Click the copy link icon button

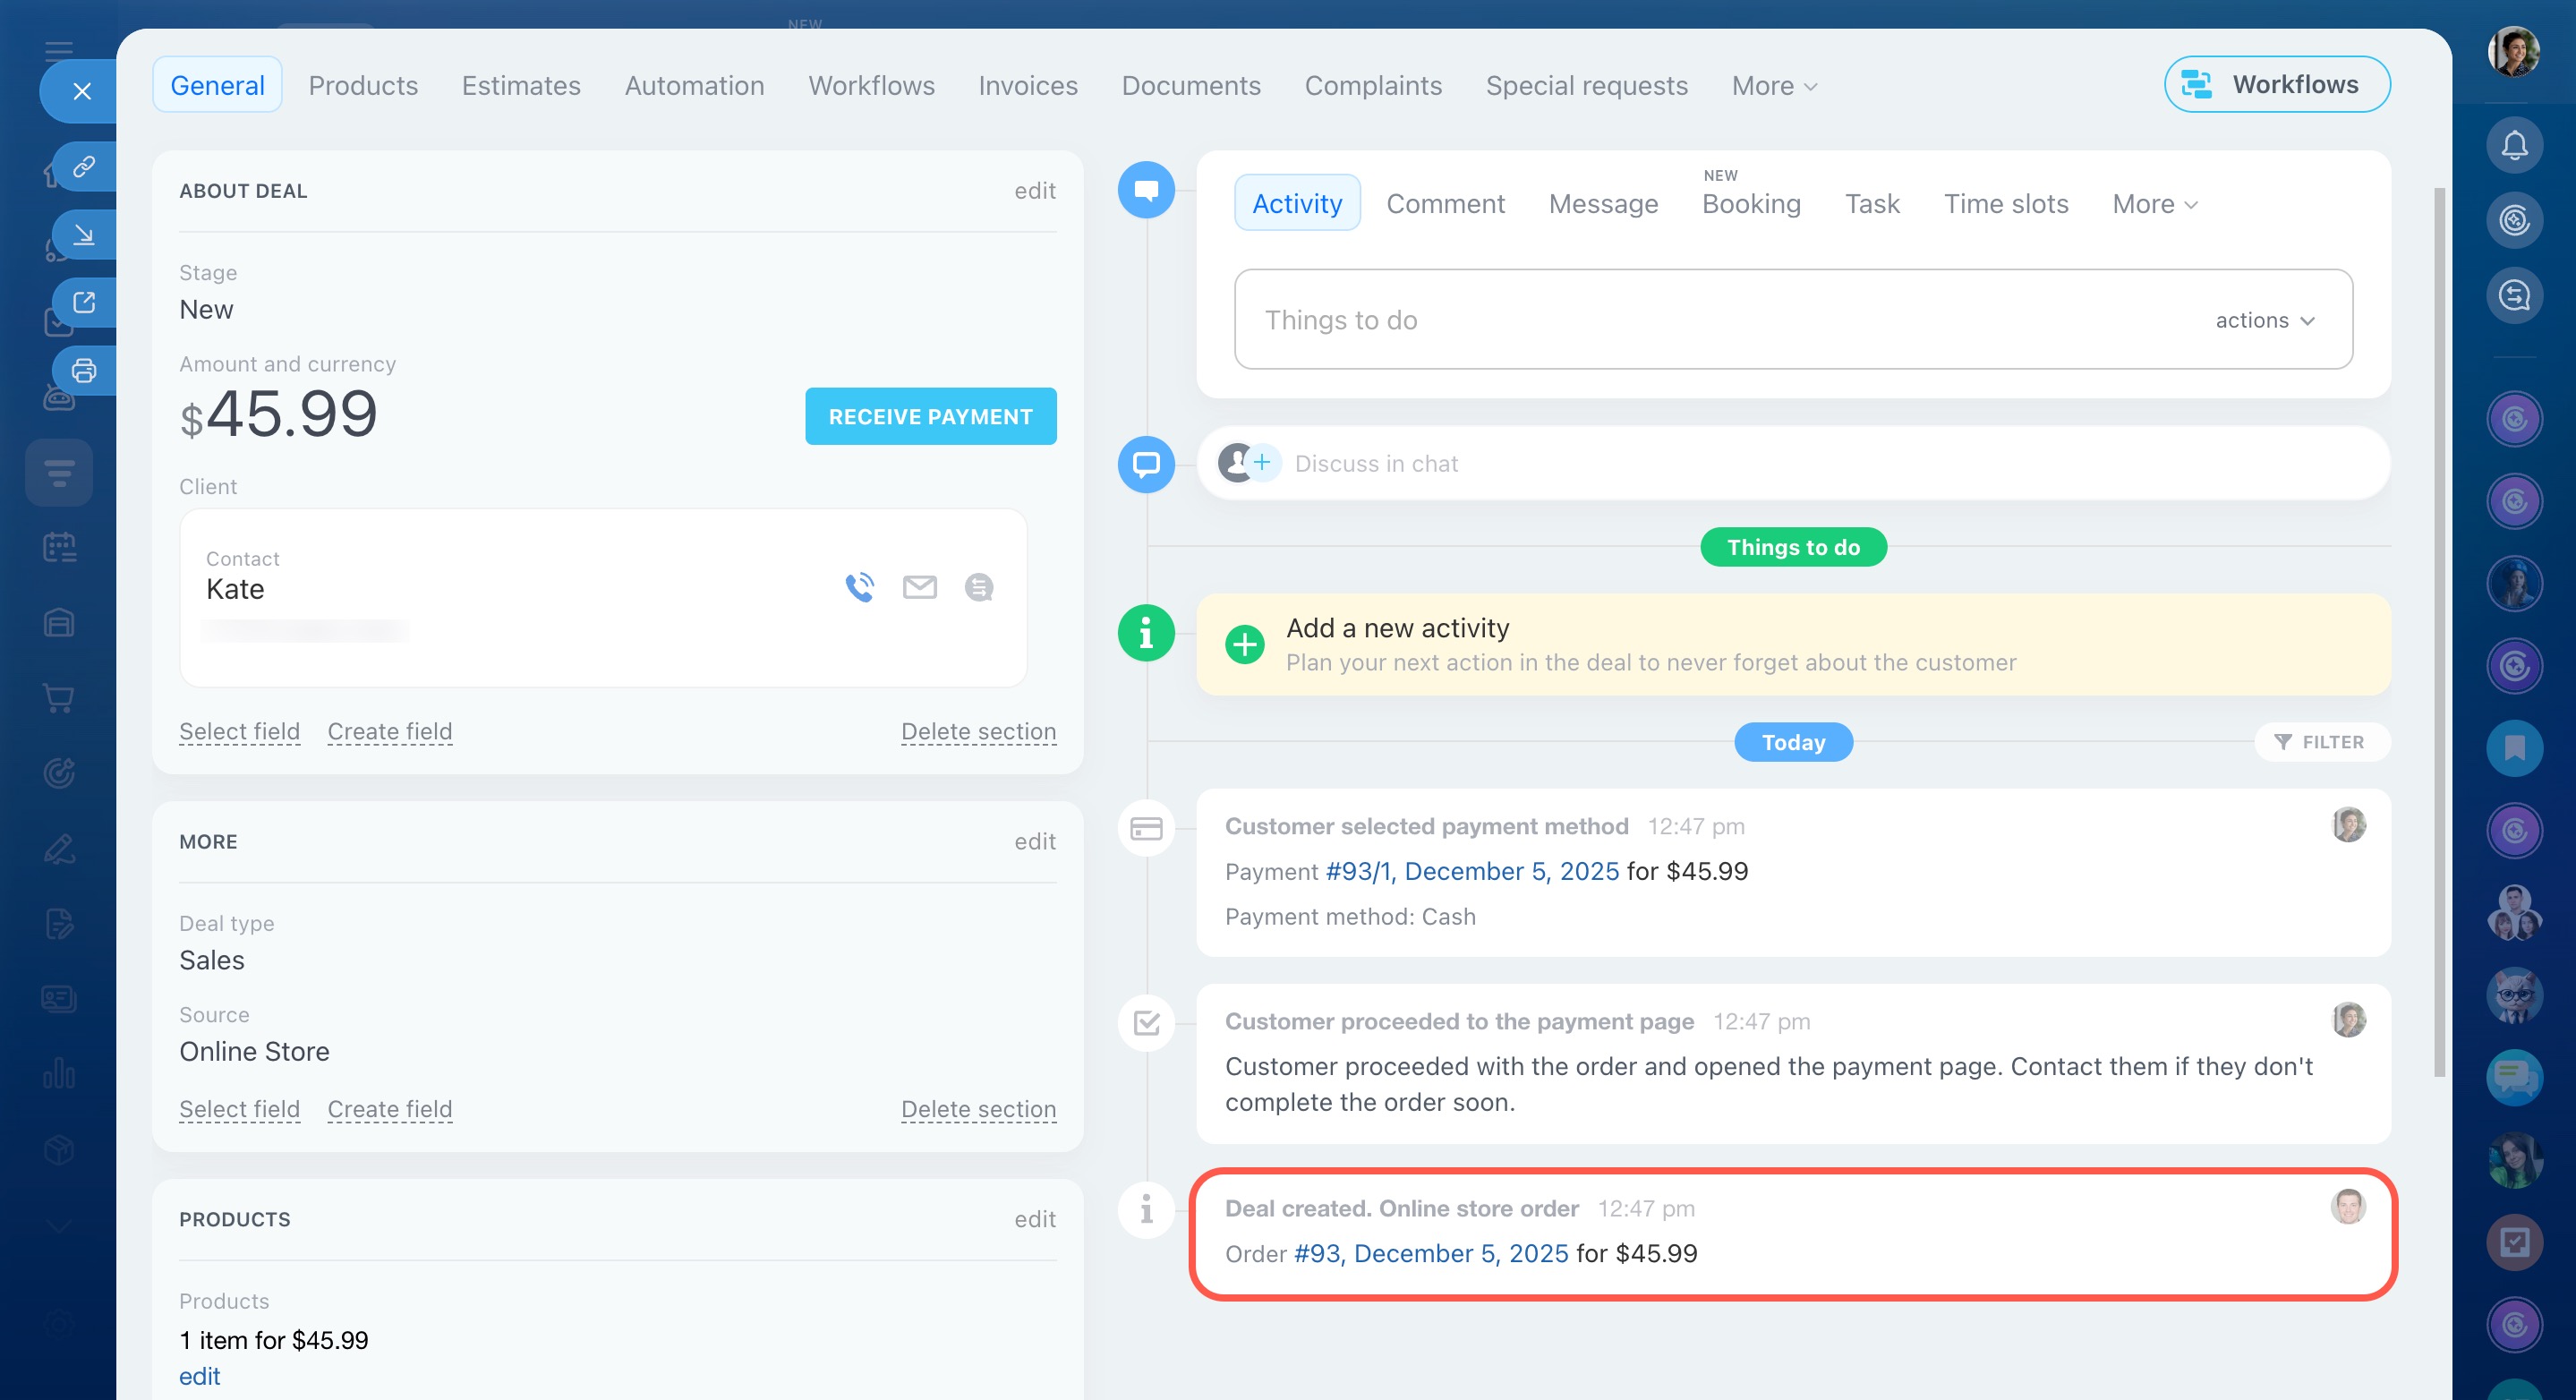pos(83,166)
